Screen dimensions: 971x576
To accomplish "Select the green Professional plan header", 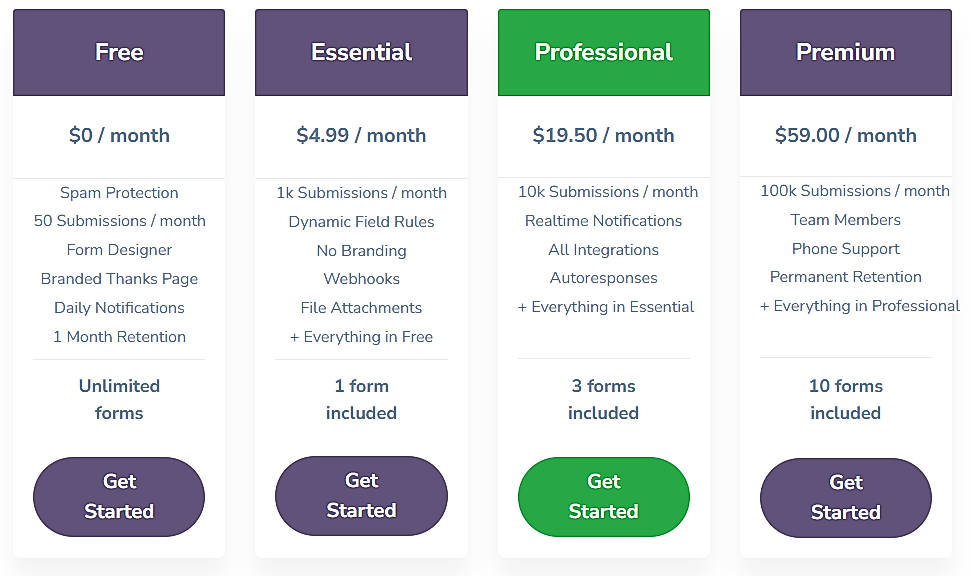I will pyautogui.click(x=603, y=52).
